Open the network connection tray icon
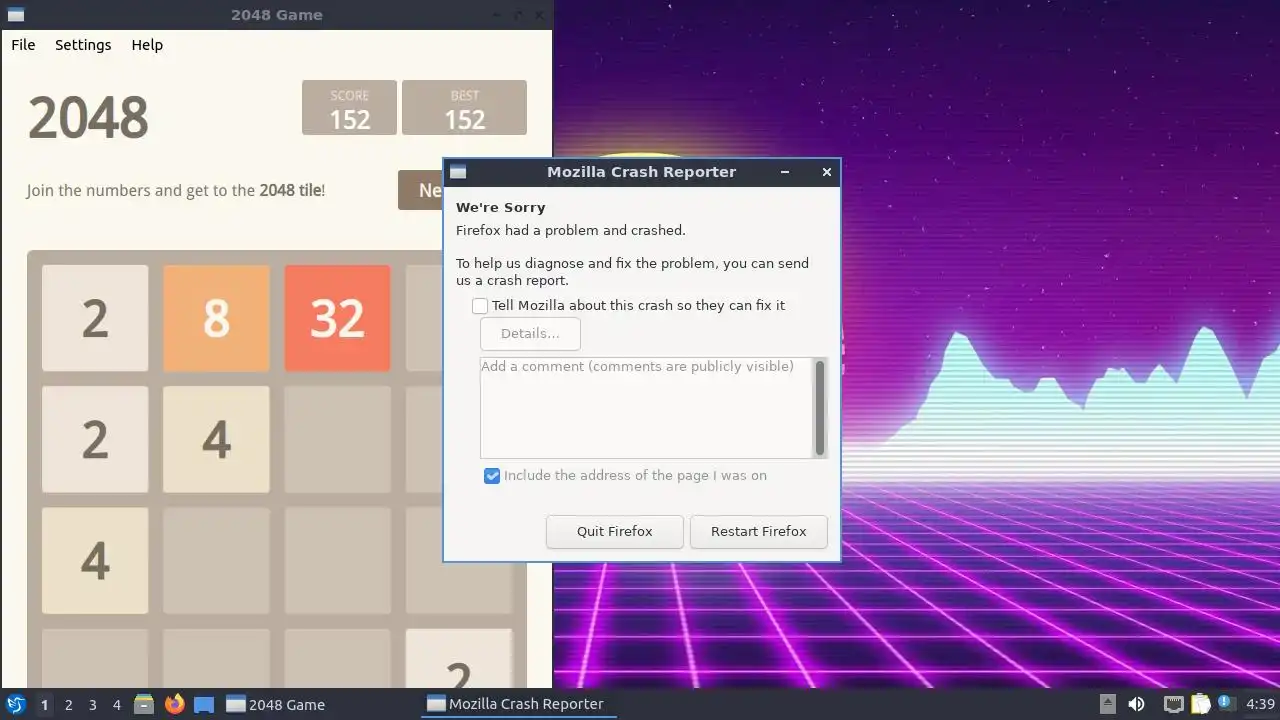Viewport: 1280px width, 720px height. pos(1174,705)
